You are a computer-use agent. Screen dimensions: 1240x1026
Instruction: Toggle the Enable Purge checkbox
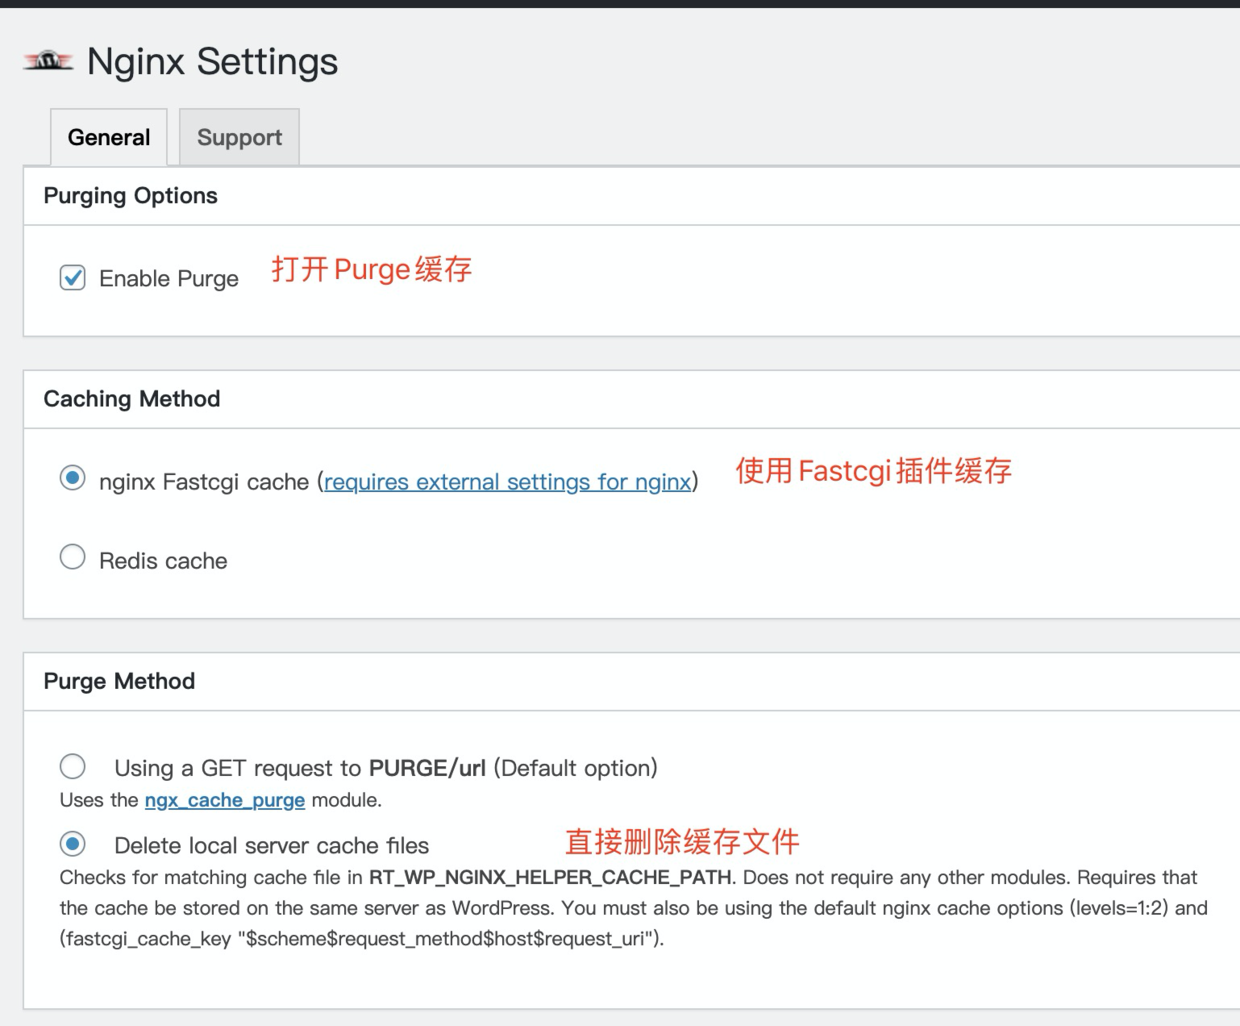[x=72, y=278]
